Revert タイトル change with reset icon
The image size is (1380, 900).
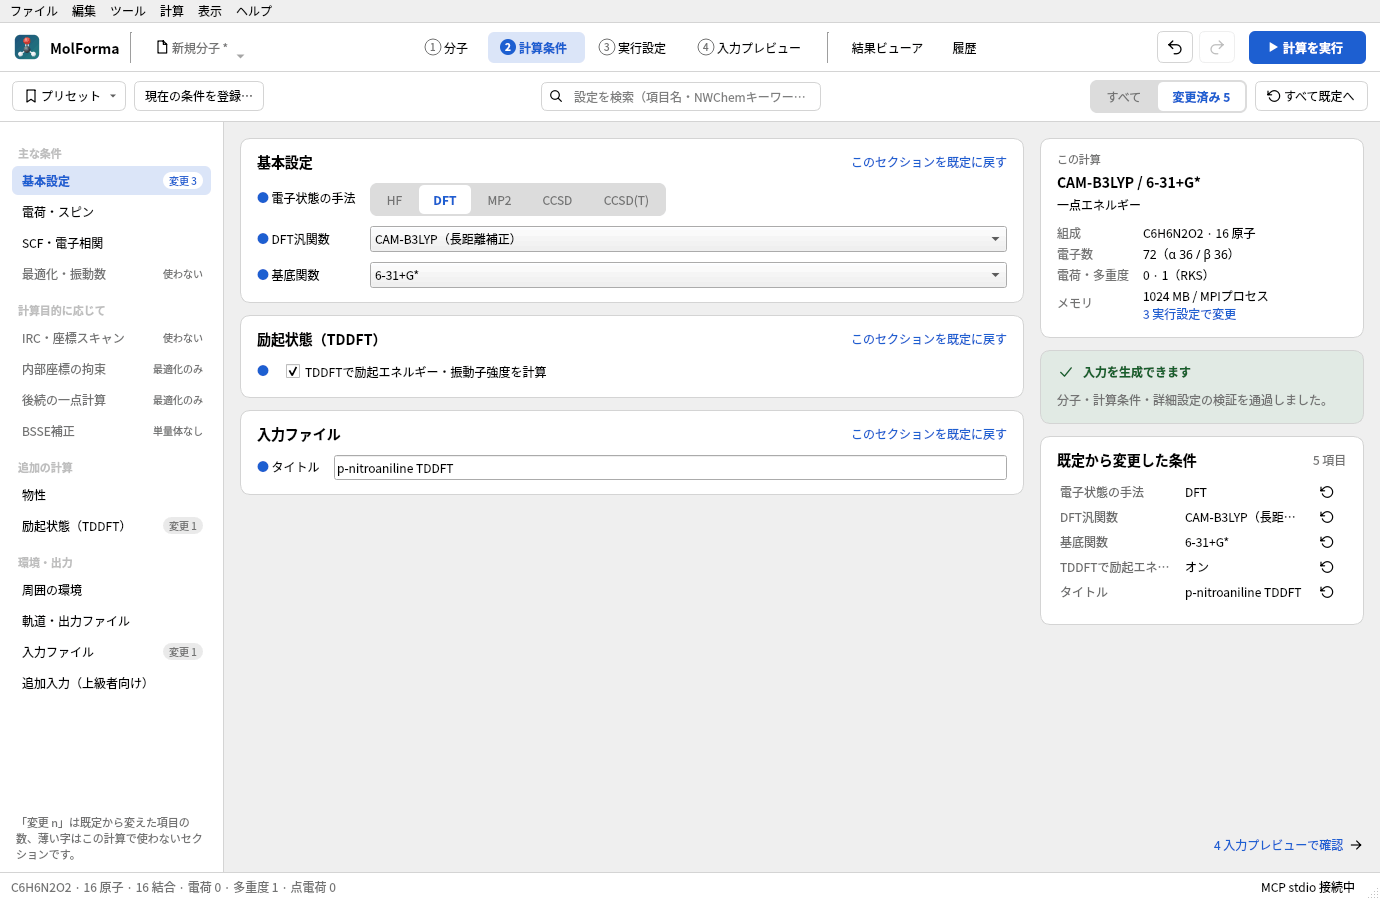(x=1327, y=592)
